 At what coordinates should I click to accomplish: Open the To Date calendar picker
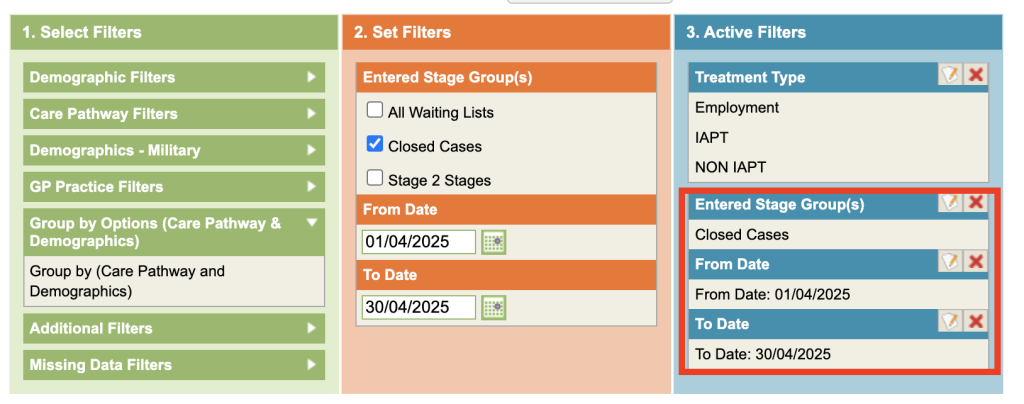pos(493,307)
